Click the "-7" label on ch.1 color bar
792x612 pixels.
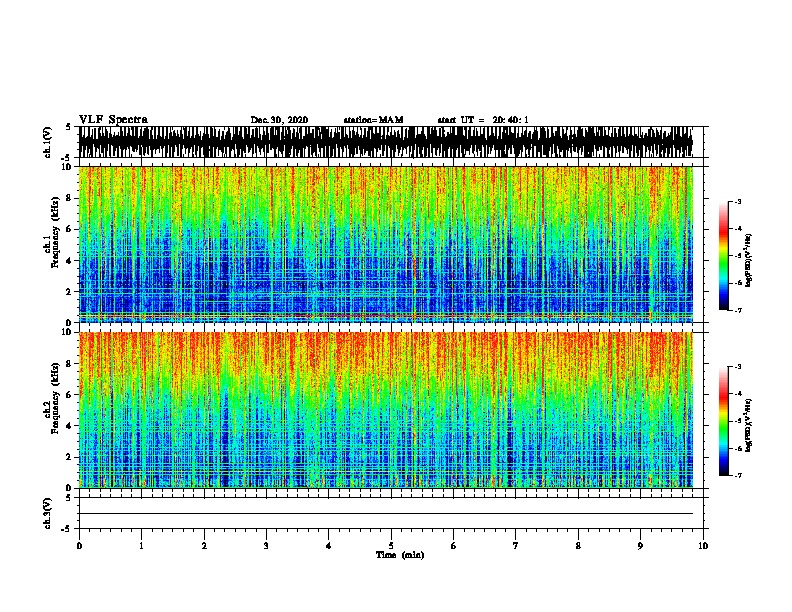pos(737,310)
